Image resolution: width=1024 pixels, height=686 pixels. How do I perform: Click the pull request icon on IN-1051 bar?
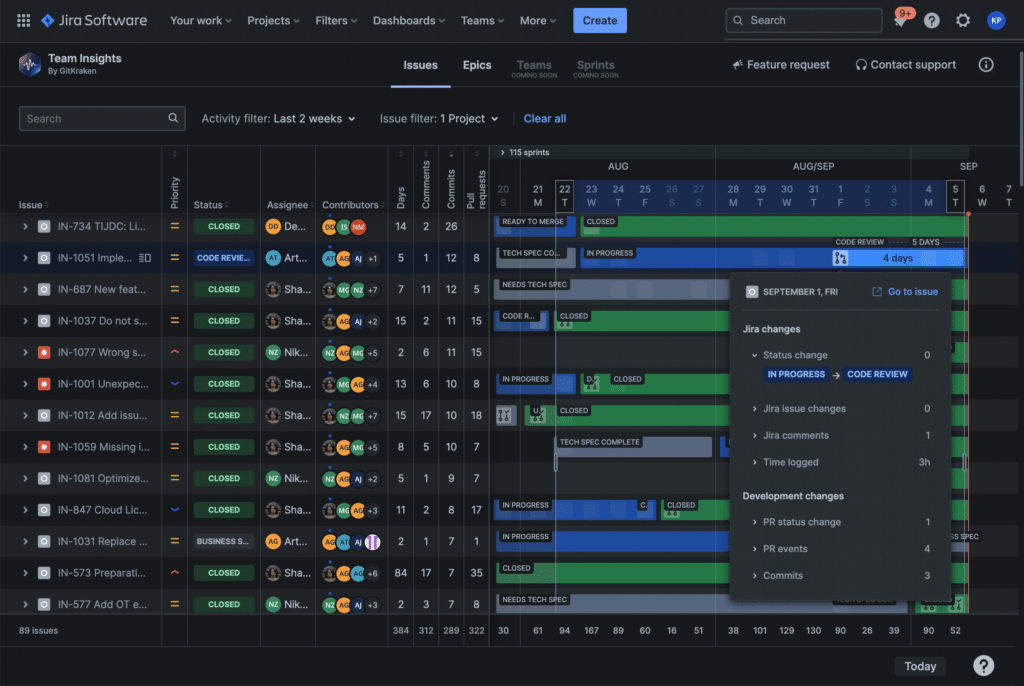tap(840, 258)
